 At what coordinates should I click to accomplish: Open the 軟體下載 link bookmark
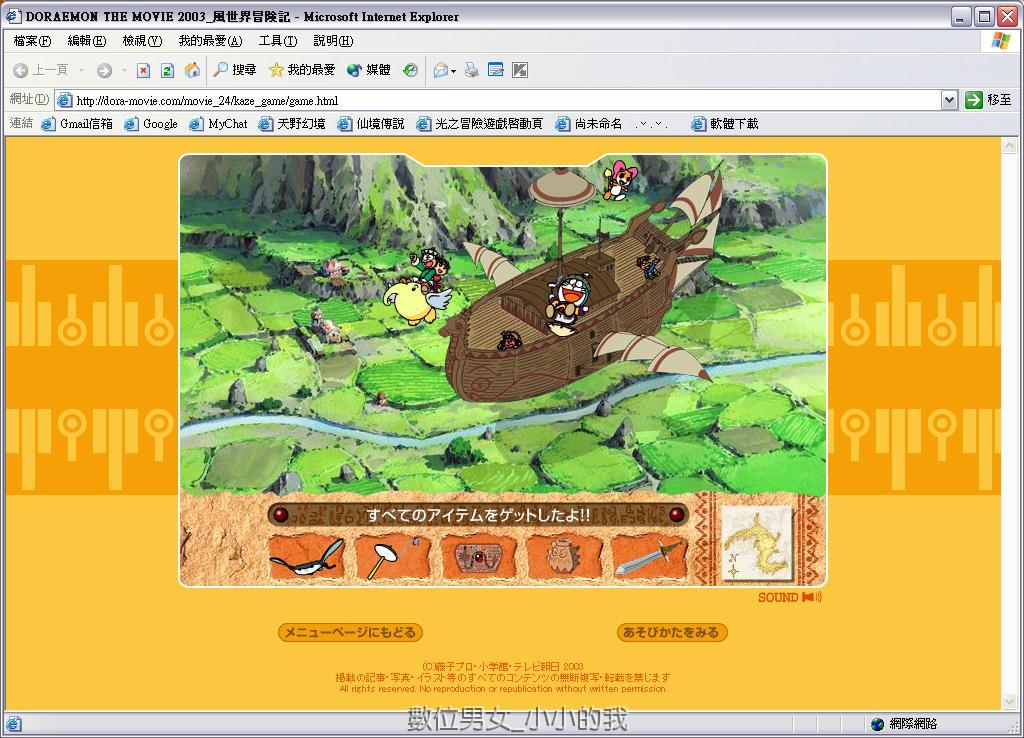724,123
